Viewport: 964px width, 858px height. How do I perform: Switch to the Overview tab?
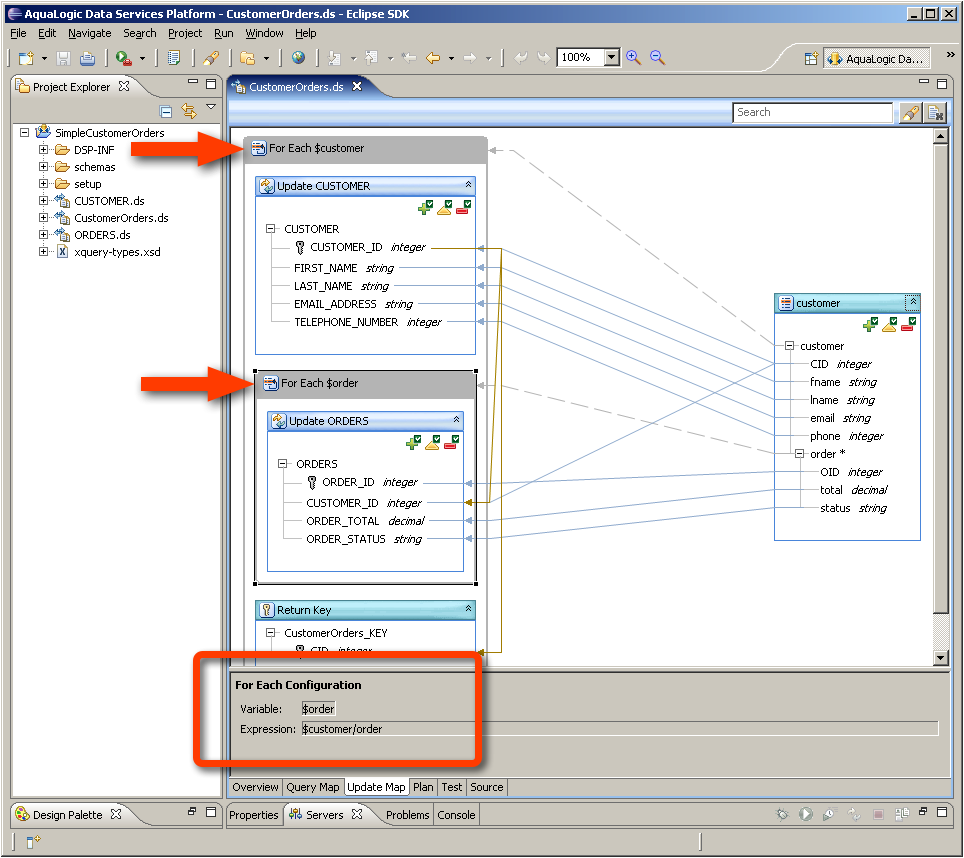click(255, 787)
